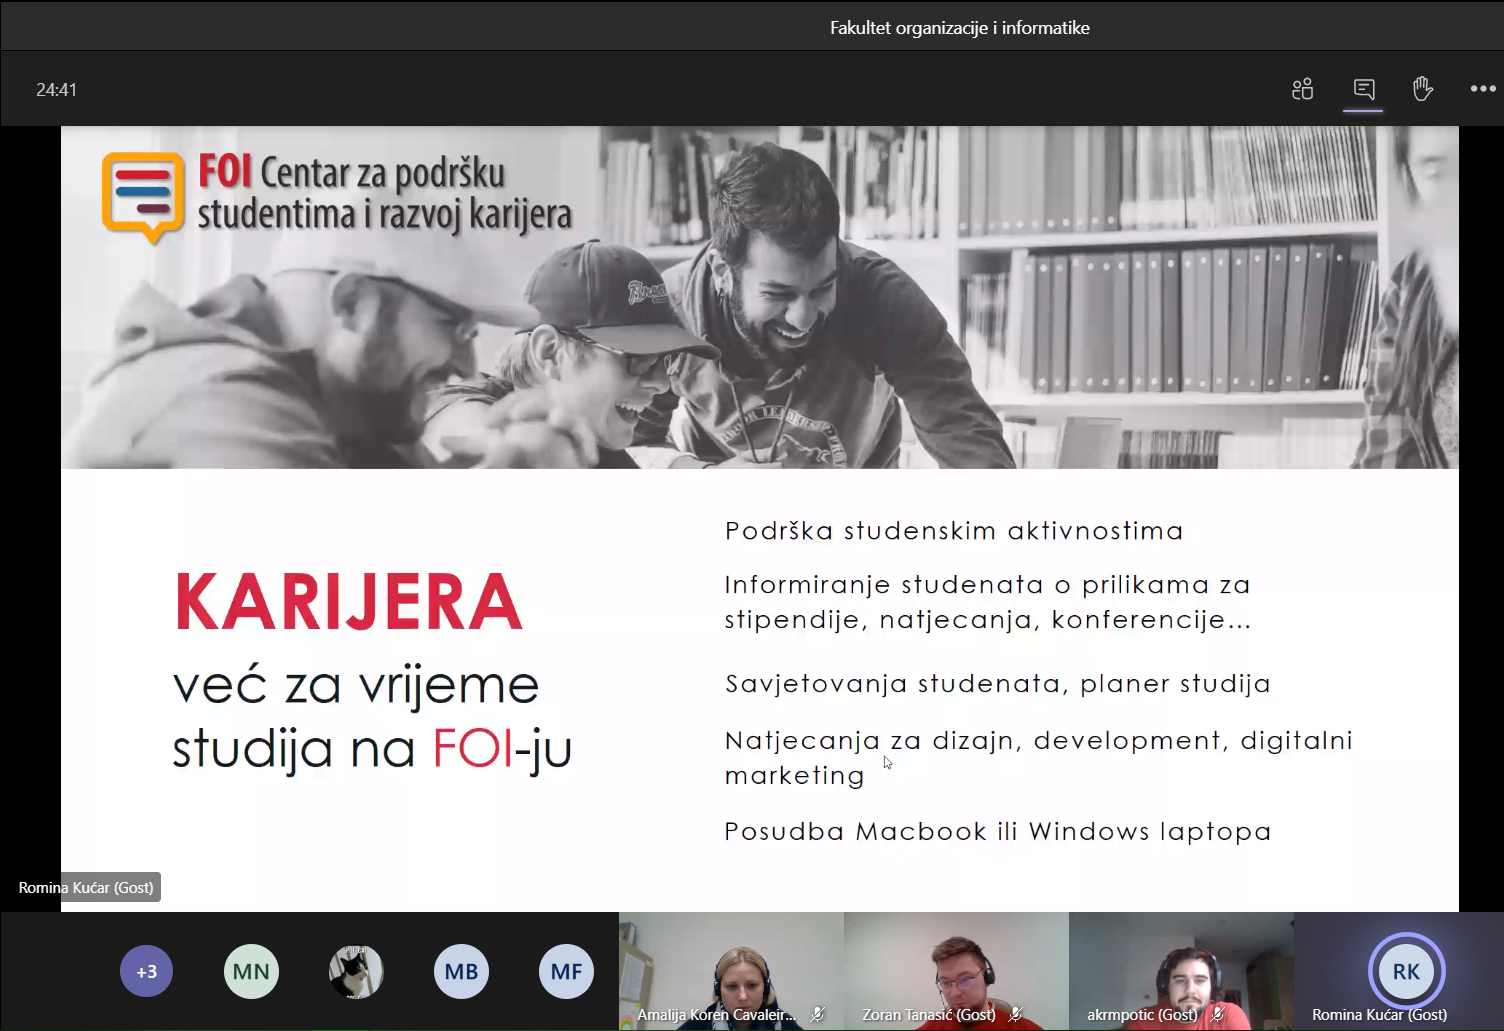Click the KARIJERA heading on the slide
Viewport: 1504px width, 1031px height.
(349, 602)
